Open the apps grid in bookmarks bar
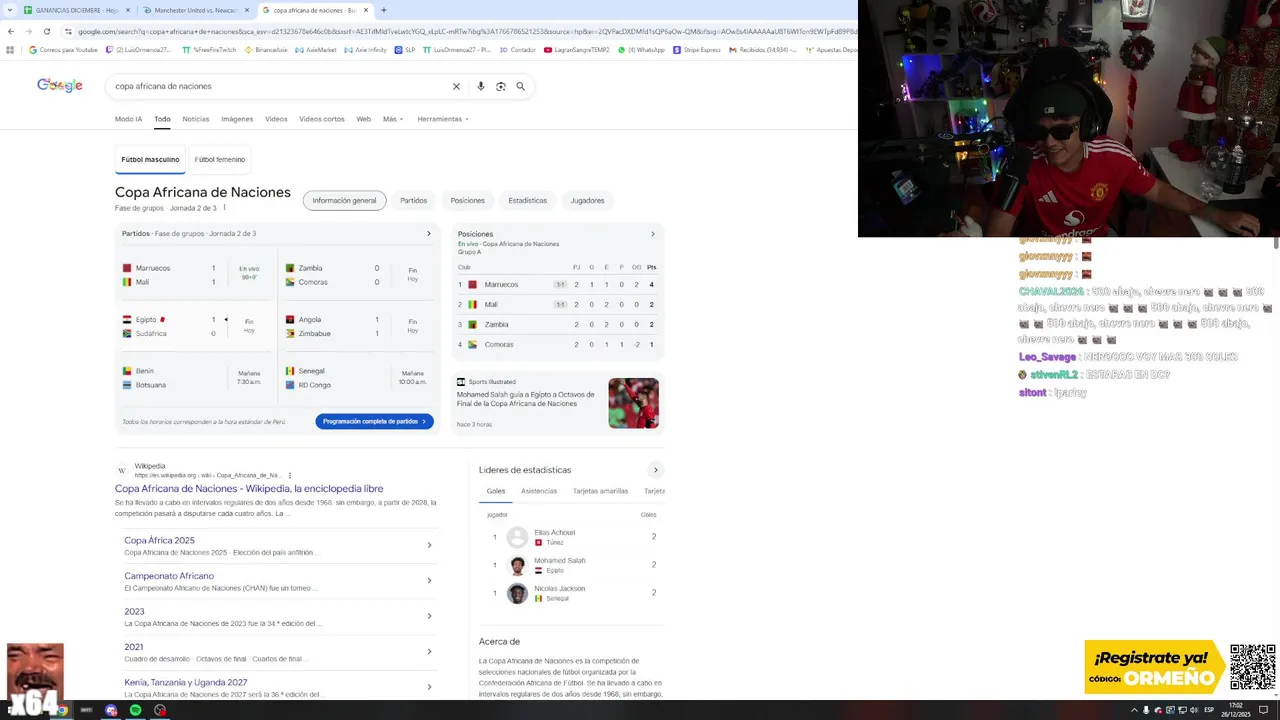The image size is (1280, 720). click(11, 49)
